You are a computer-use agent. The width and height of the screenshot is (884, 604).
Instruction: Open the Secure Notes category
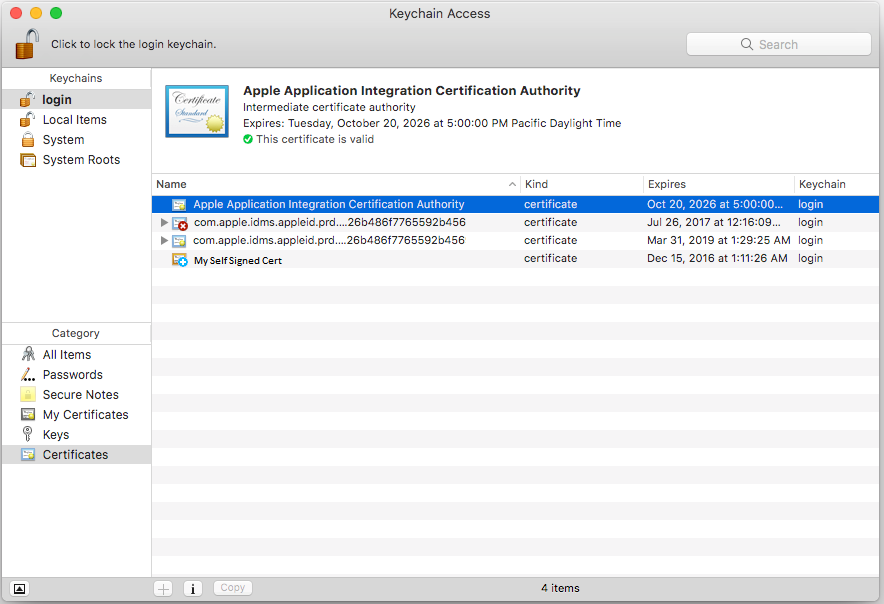click(x=80, y=395)
